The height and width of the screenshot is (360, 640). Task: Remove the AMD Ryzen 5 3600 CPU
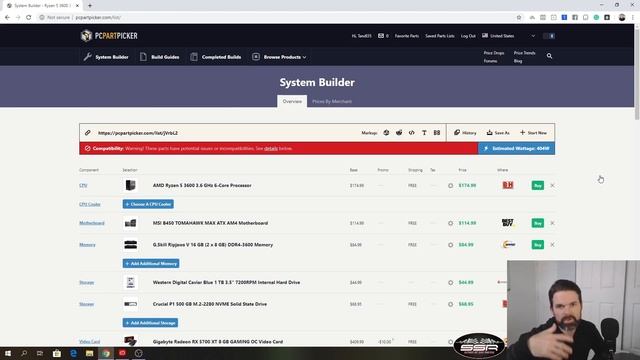tap(552, 185)
